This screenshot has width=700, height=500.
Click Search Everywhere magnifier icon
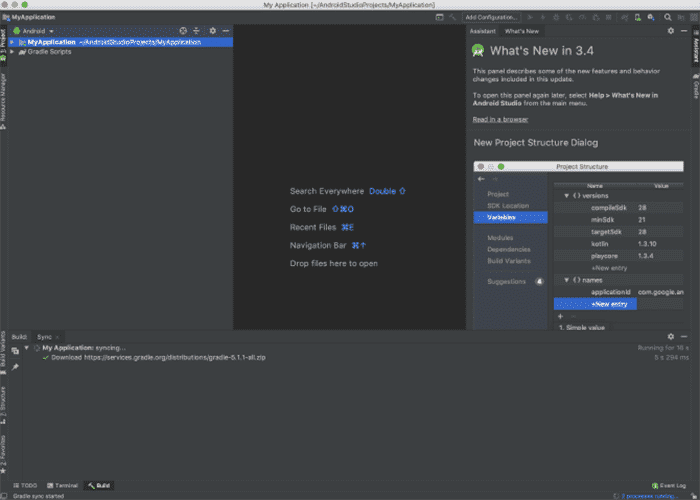[x=667, y=17]
